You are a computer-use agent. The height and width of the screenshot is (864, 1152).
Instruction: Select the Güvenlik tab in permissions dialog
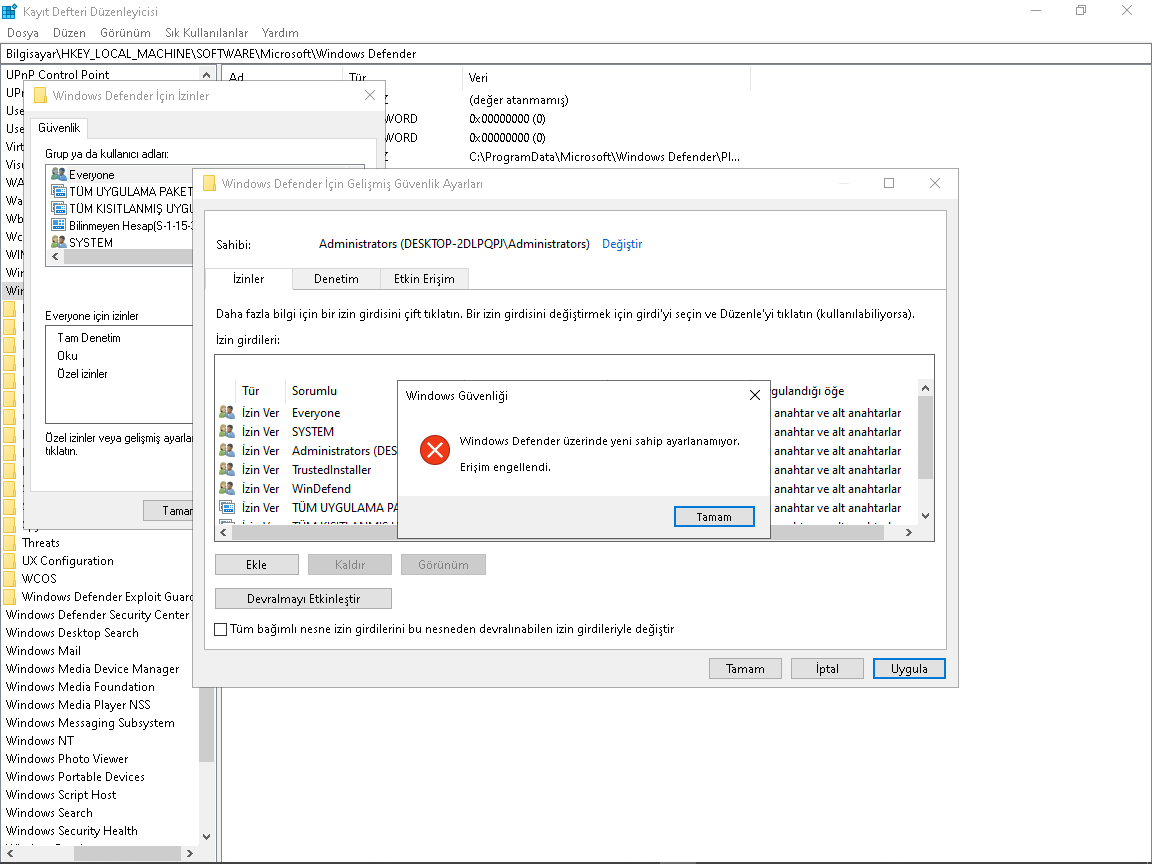[x=59, y=128]
